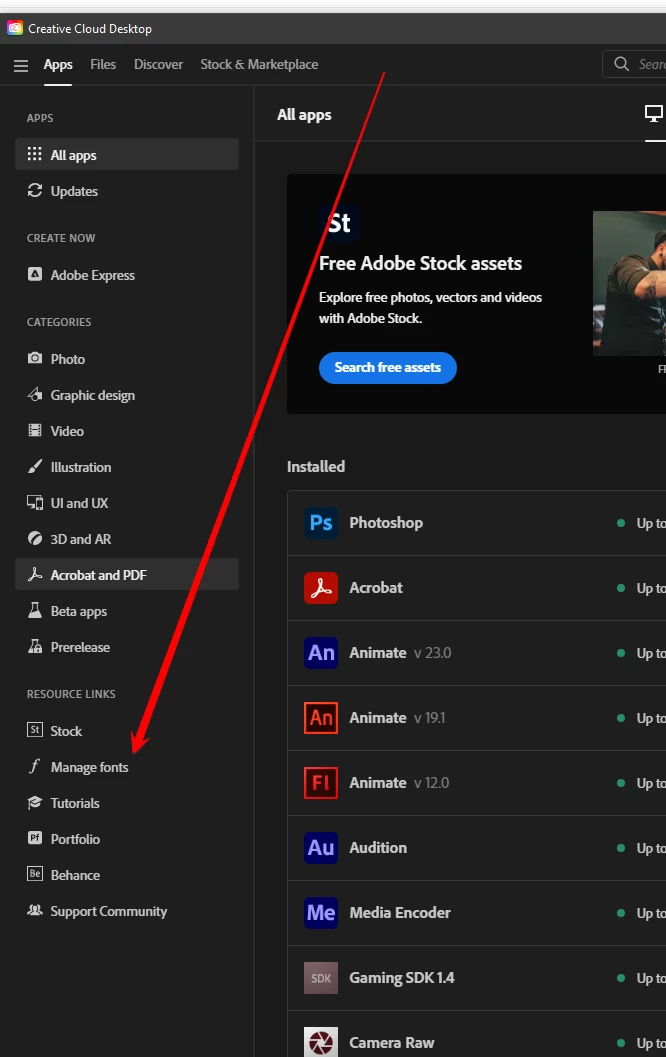Click the search magnifier icon
The height and width of the screenshot is (1057, 666).
[x=622, y=64]
